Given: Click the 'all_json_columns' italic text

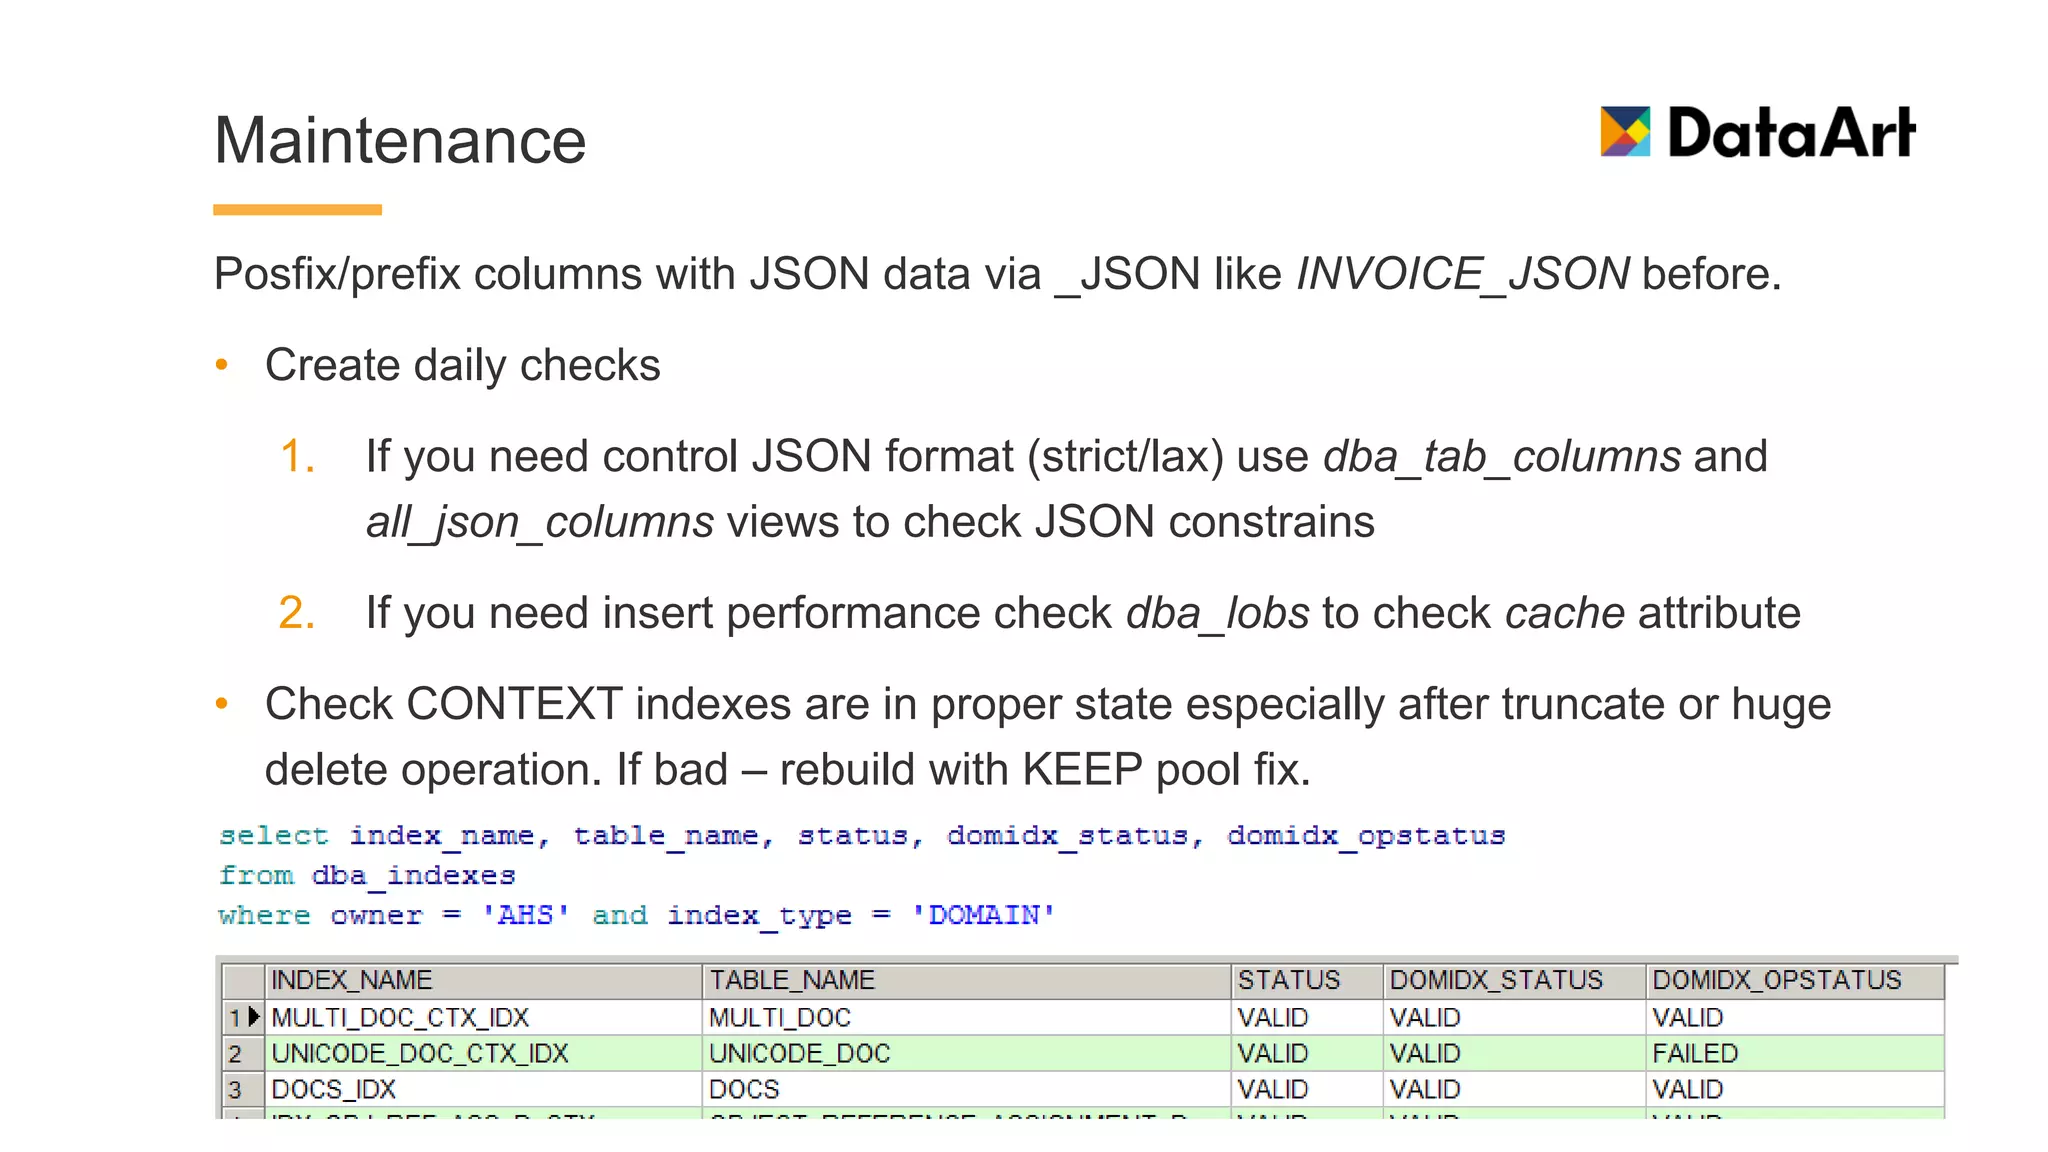Looking at the screenshot, I should [540, 523].
